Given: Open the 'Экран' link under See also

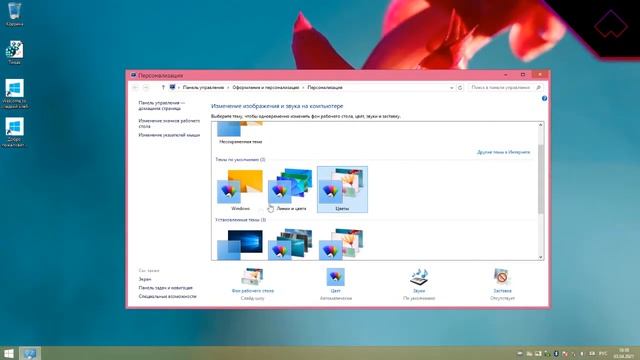Looking at the screenshot, I should 144,279.
